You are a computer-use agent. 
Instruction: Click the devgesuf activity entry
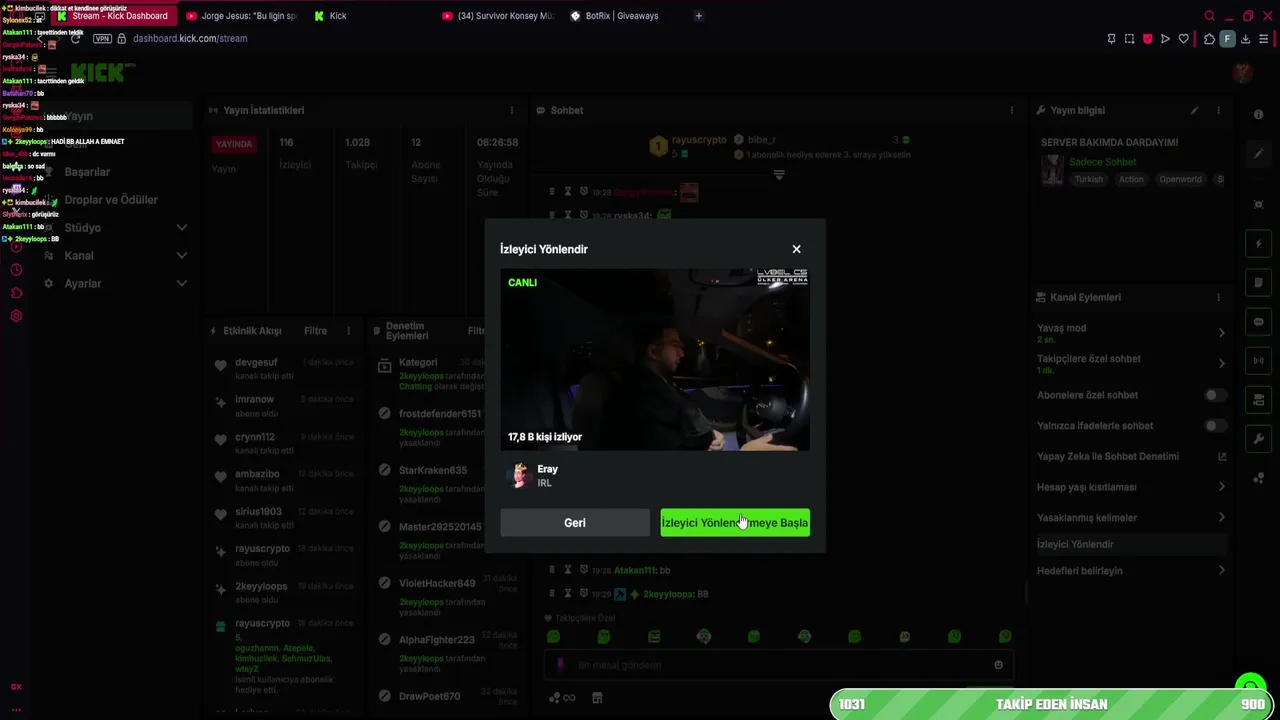coord(282,368)
